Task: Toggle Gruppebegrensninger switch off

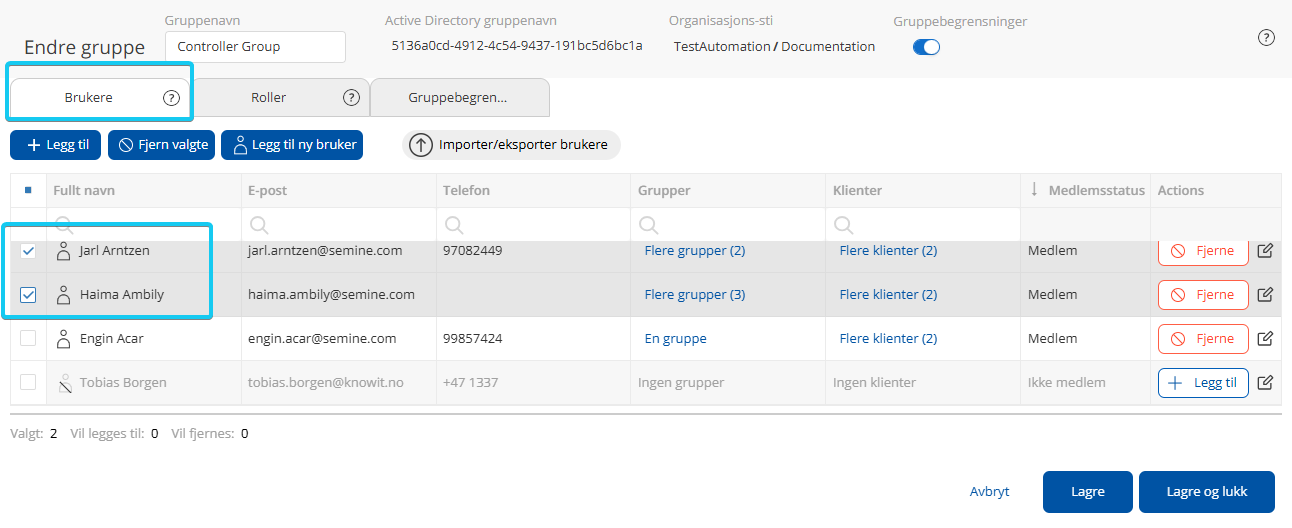Action: (x=926, y=47)
